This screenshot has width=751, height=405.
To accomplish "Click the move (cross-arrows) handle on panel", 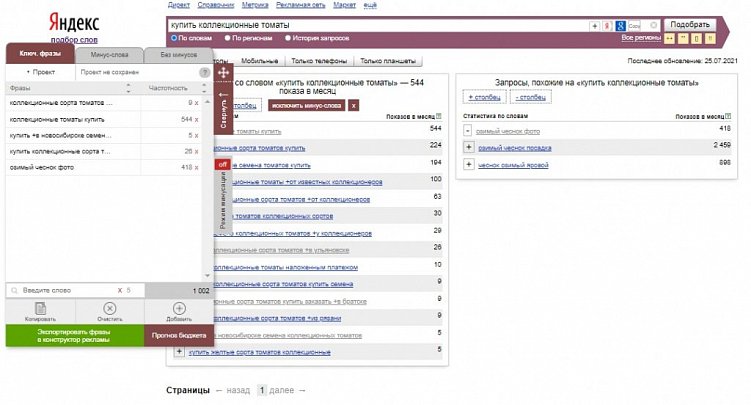I will click(223, 73).
